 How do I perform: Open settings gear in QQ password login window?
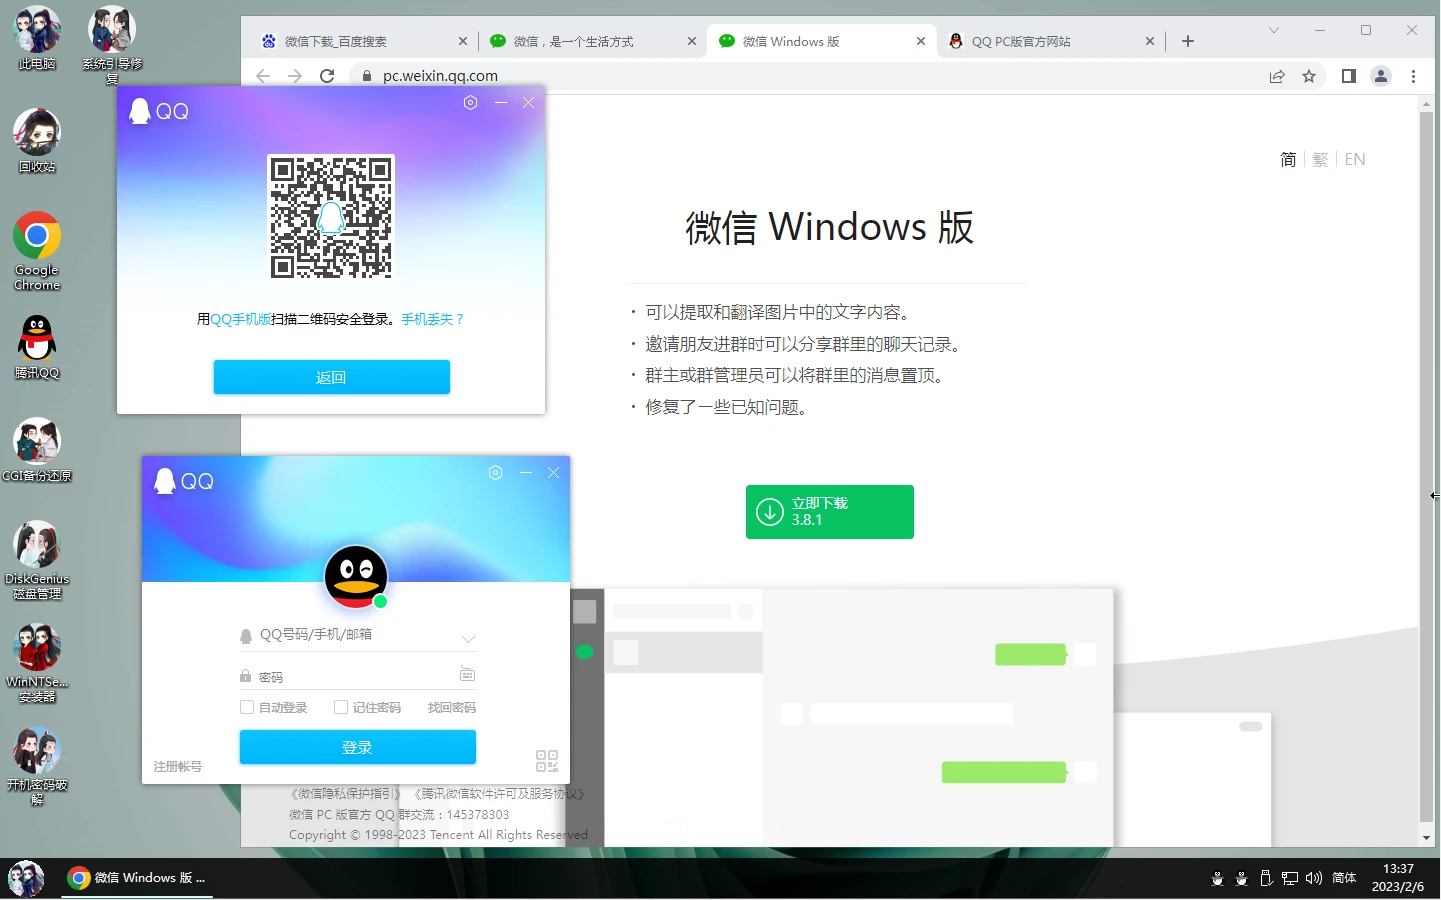(x=495, y=473)
